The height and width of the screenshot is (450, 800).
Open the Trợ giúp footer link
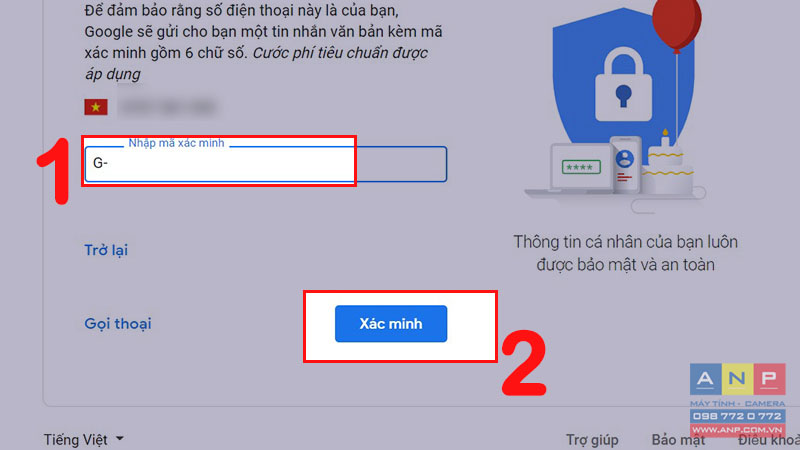592,439
